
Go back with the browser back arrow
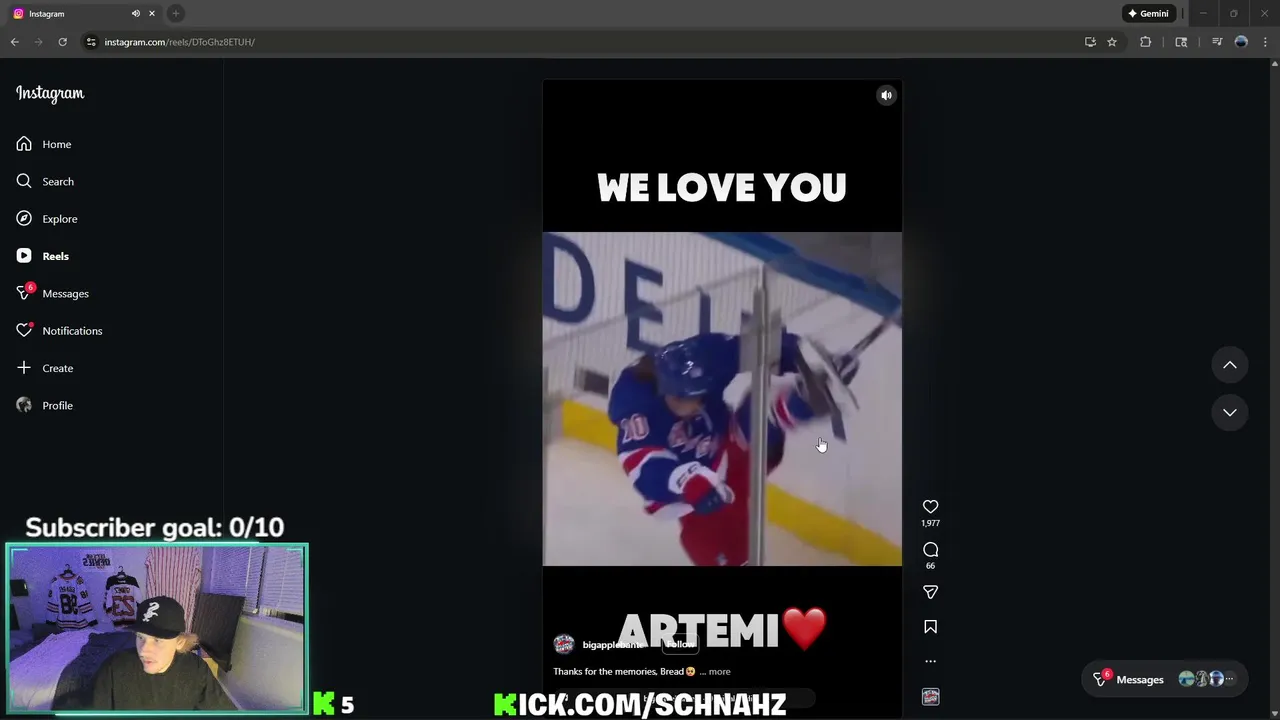(x=14, y=42)
